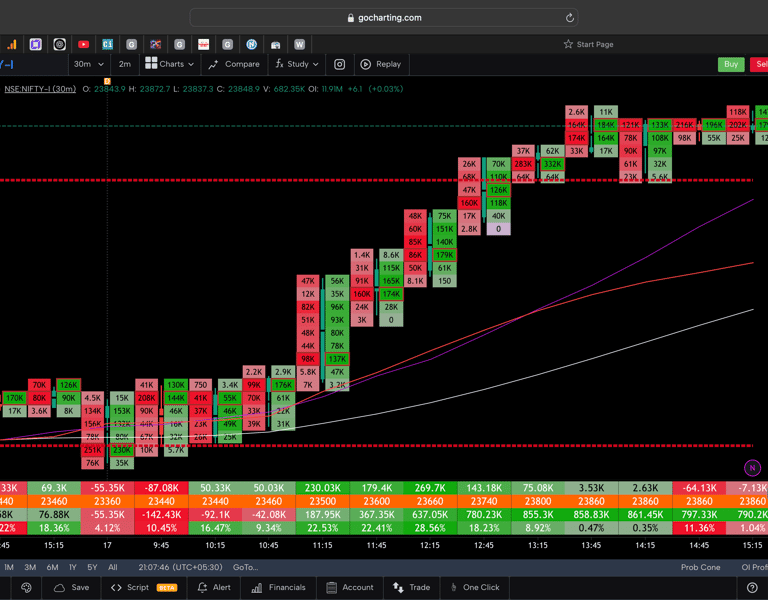Screen dimensions: 768x600
Task: Click the help question mark icon
Action: pyautogui.click(x=752, y=587)
